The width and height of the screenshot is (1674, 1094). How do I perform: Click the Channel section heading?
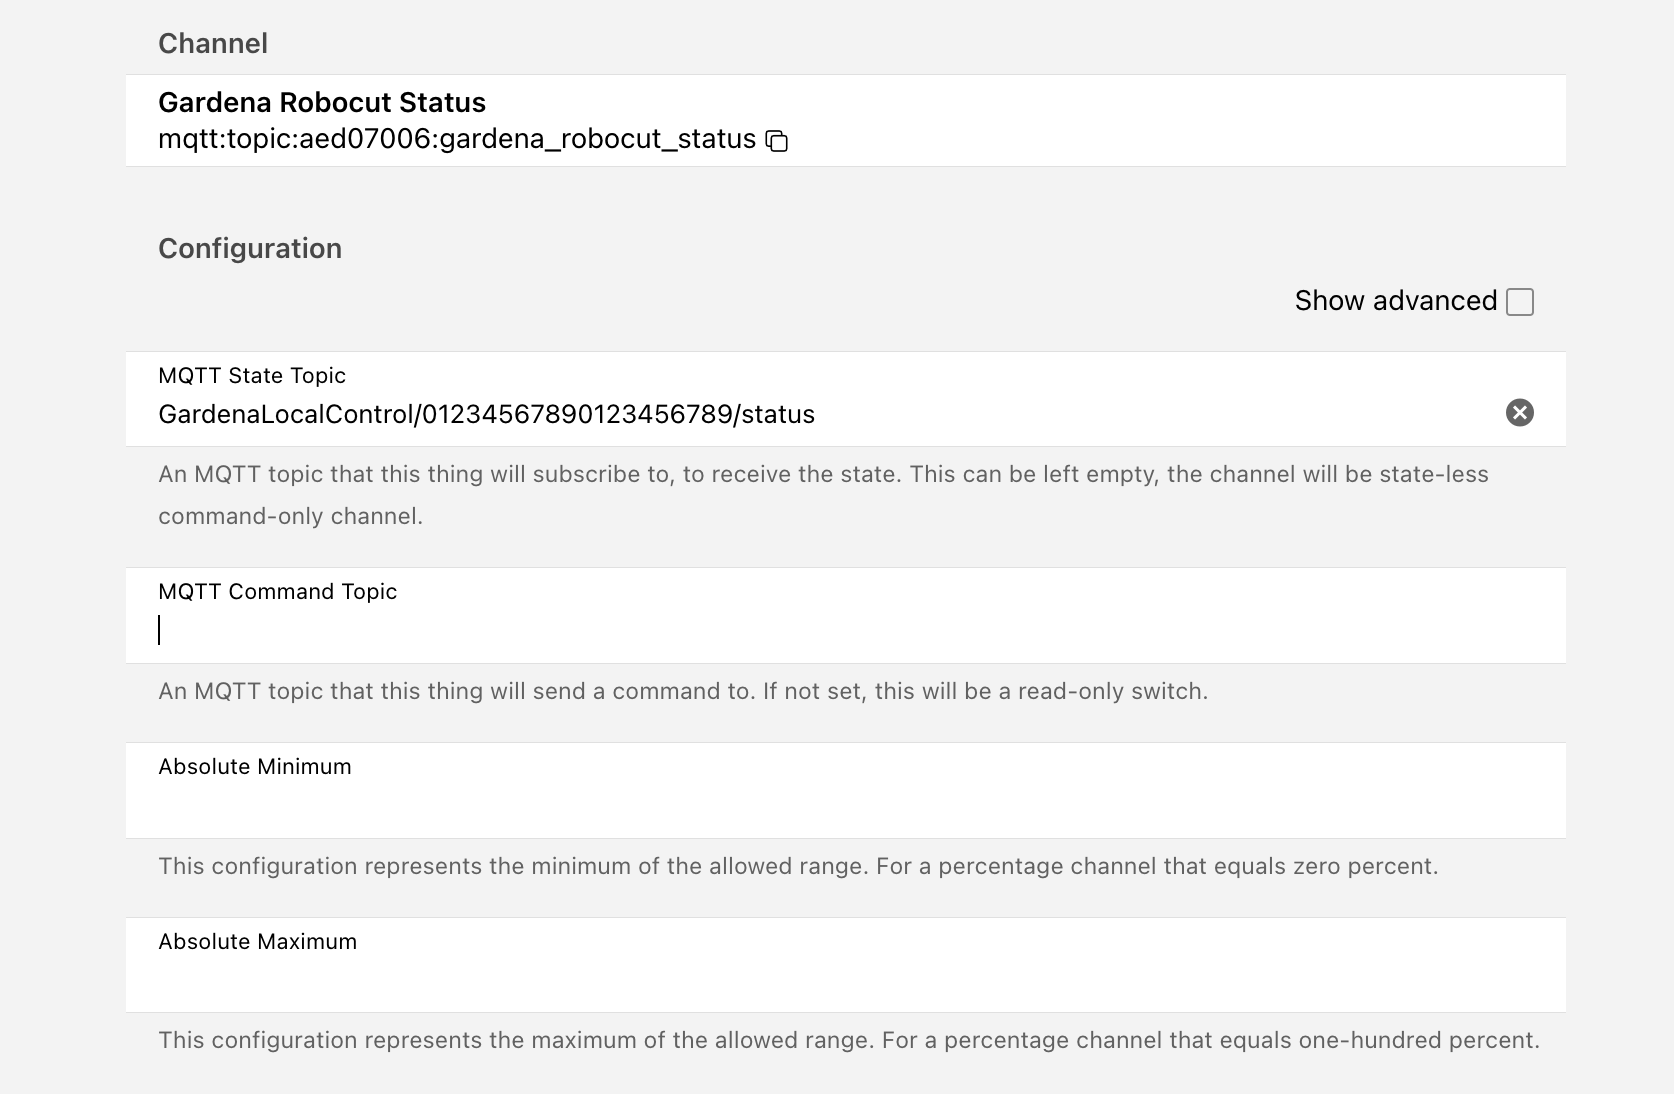coord(213,43)
